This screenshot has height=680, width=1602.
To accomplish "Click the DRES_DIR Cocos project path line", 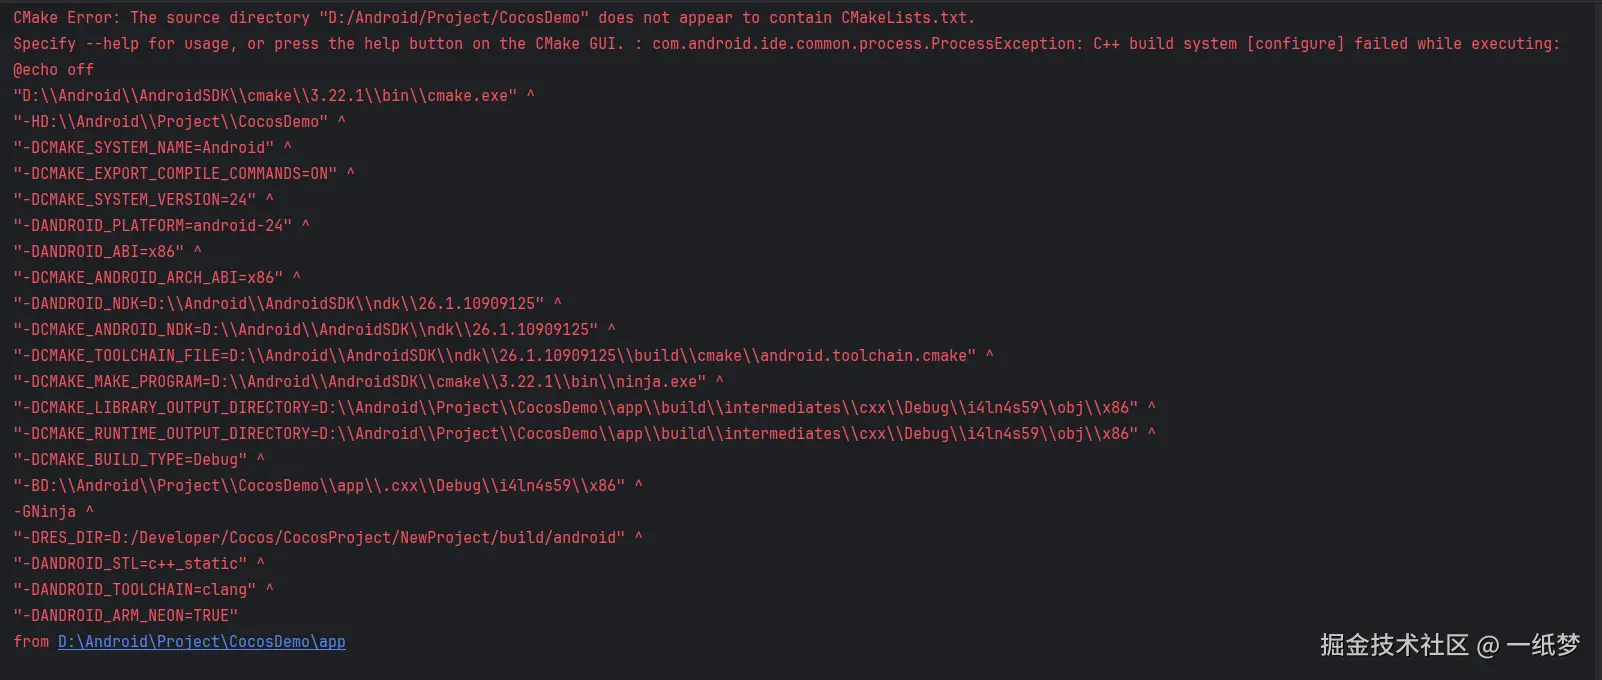I will click(x=319, y=538).
